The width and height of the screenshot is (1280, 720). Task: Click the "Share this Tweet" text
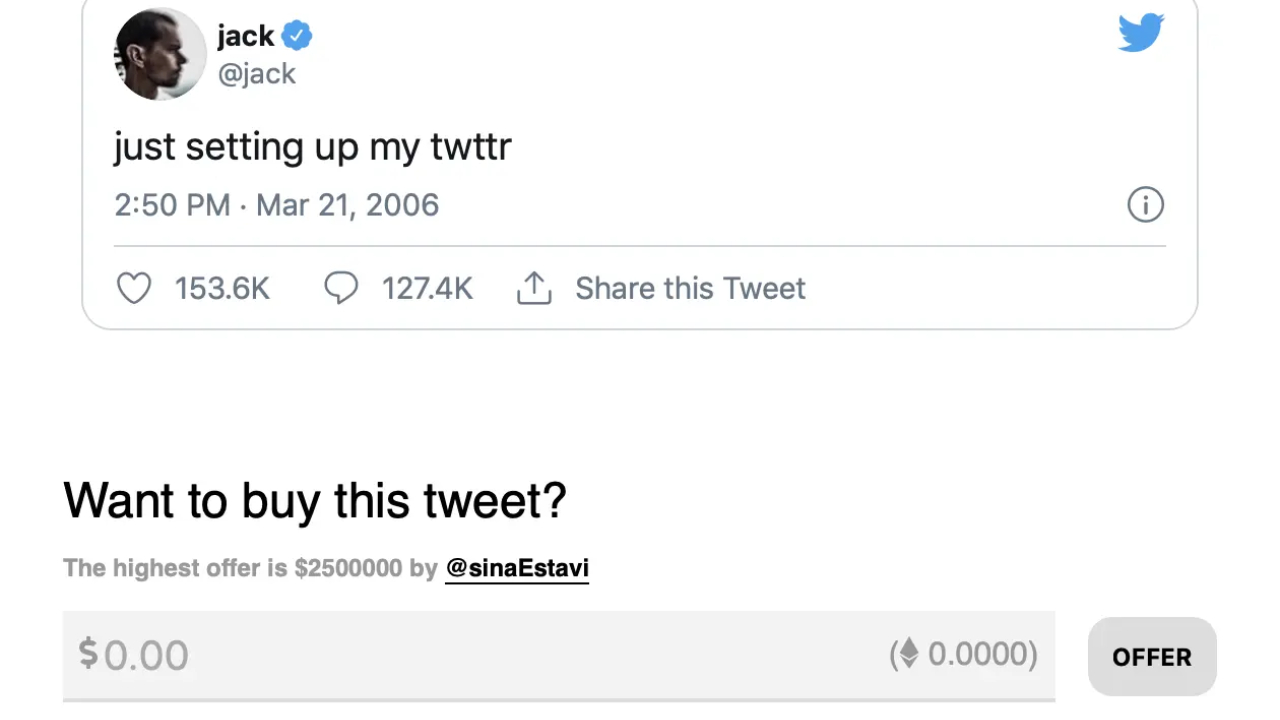pos(690,288)
